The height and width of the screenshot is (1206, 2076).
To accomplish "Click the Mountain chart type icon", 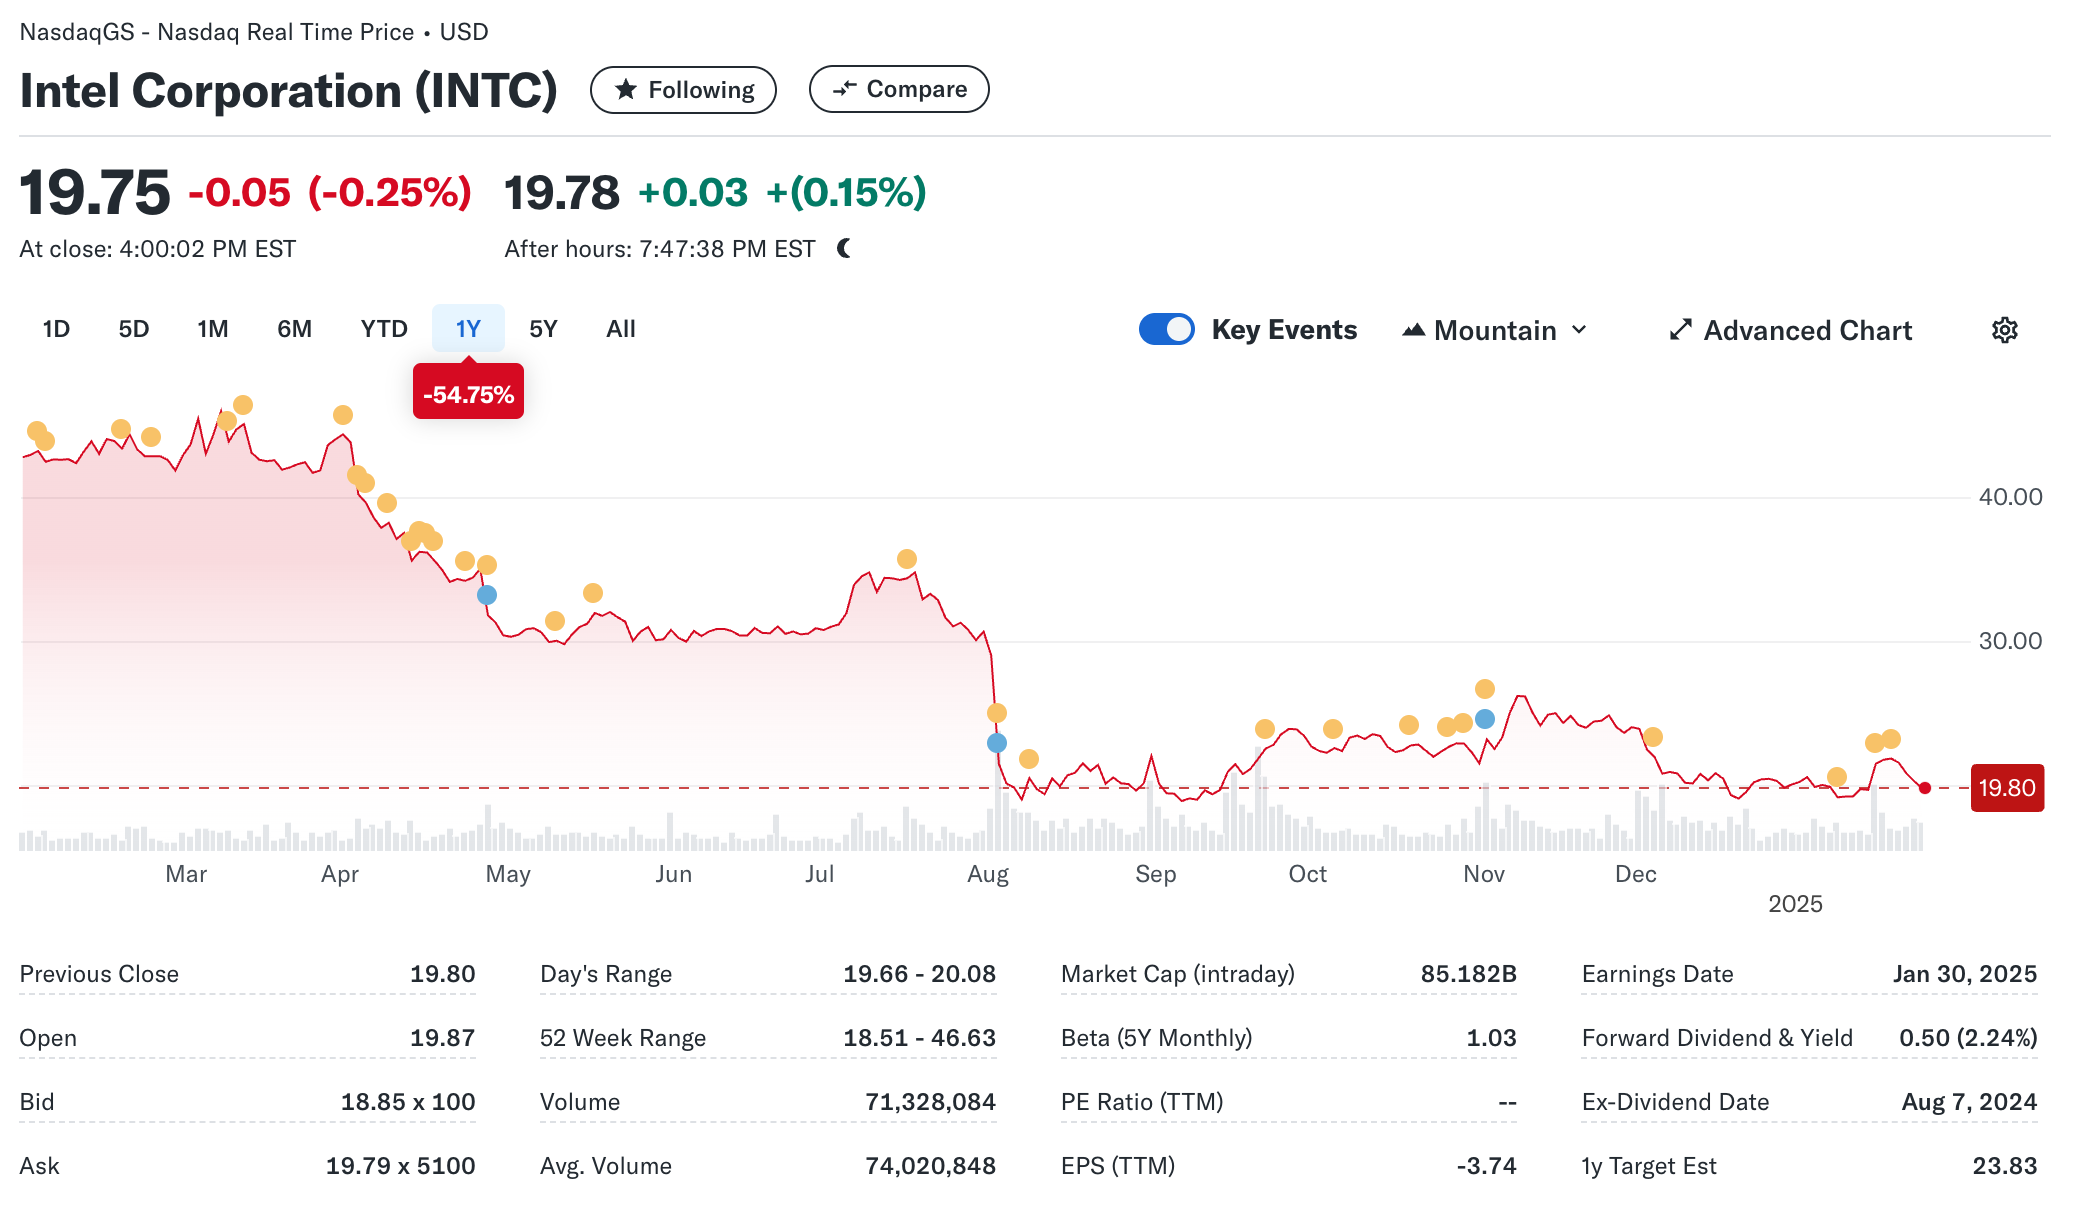I will click(x=1413, y=330).
